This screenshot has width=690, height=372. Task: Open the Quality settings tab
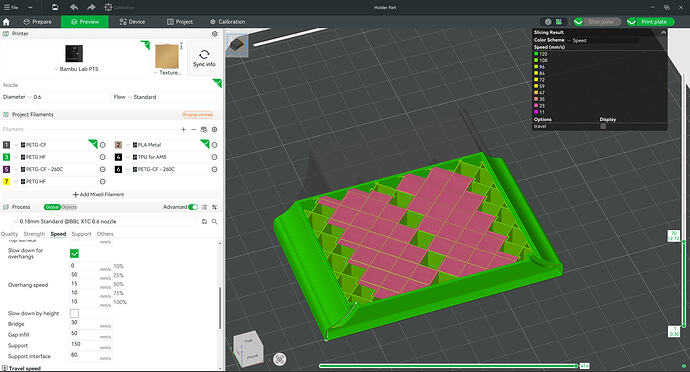(x=9, y=234)
